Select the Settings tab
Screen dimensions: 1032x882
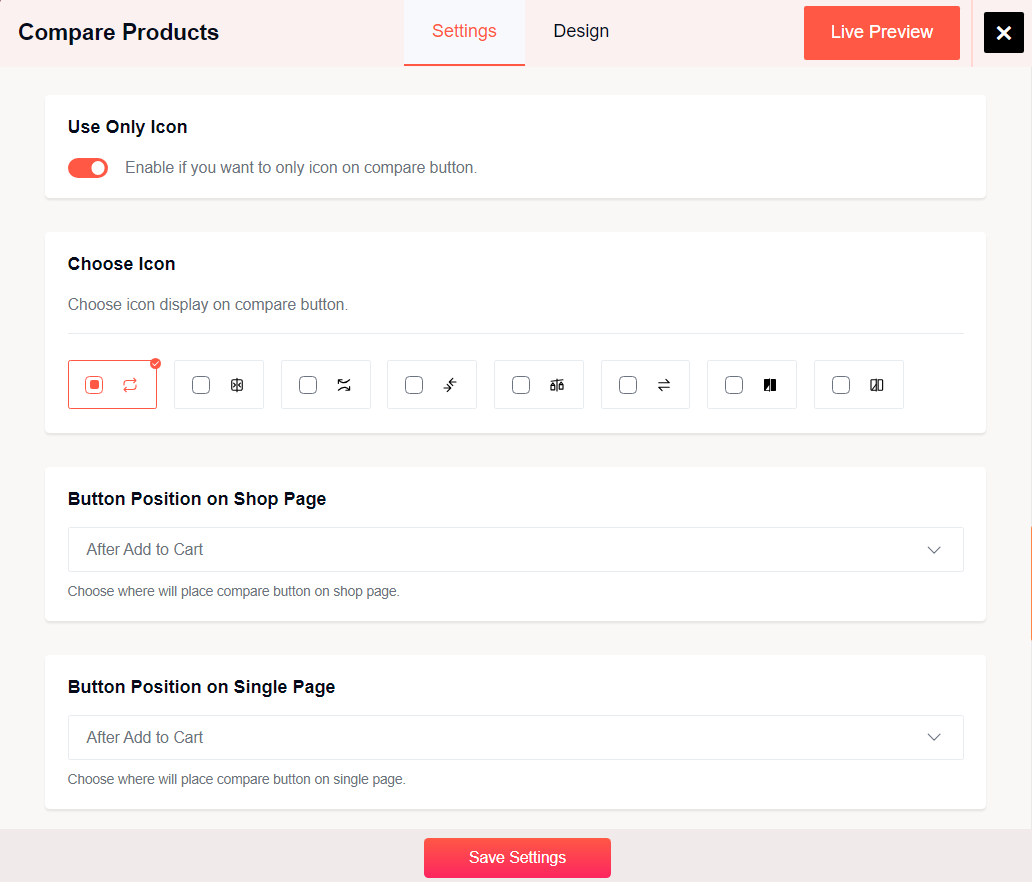[x=464, y=31]
